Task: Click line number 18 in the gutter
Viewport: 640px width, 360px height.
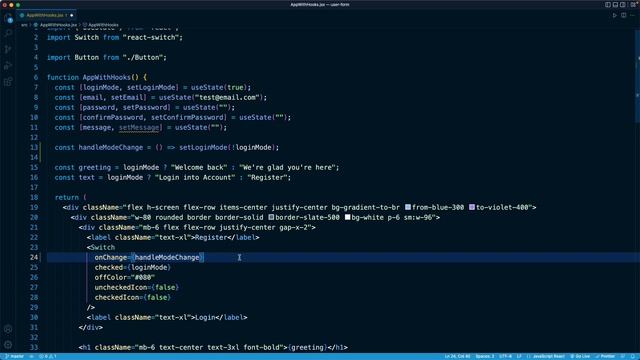Action: pos(33,197)
